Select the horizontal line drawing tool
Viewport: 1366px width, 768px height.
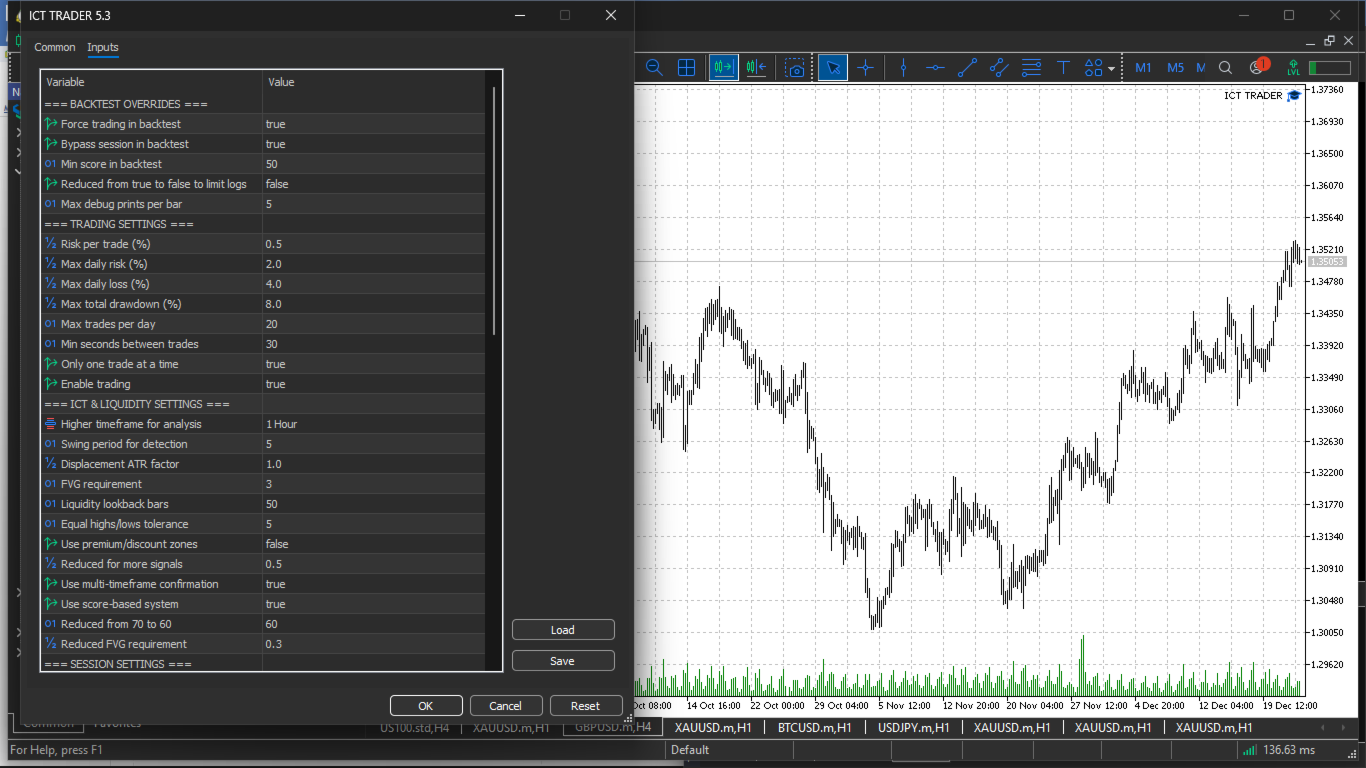(x=935, y=68)
